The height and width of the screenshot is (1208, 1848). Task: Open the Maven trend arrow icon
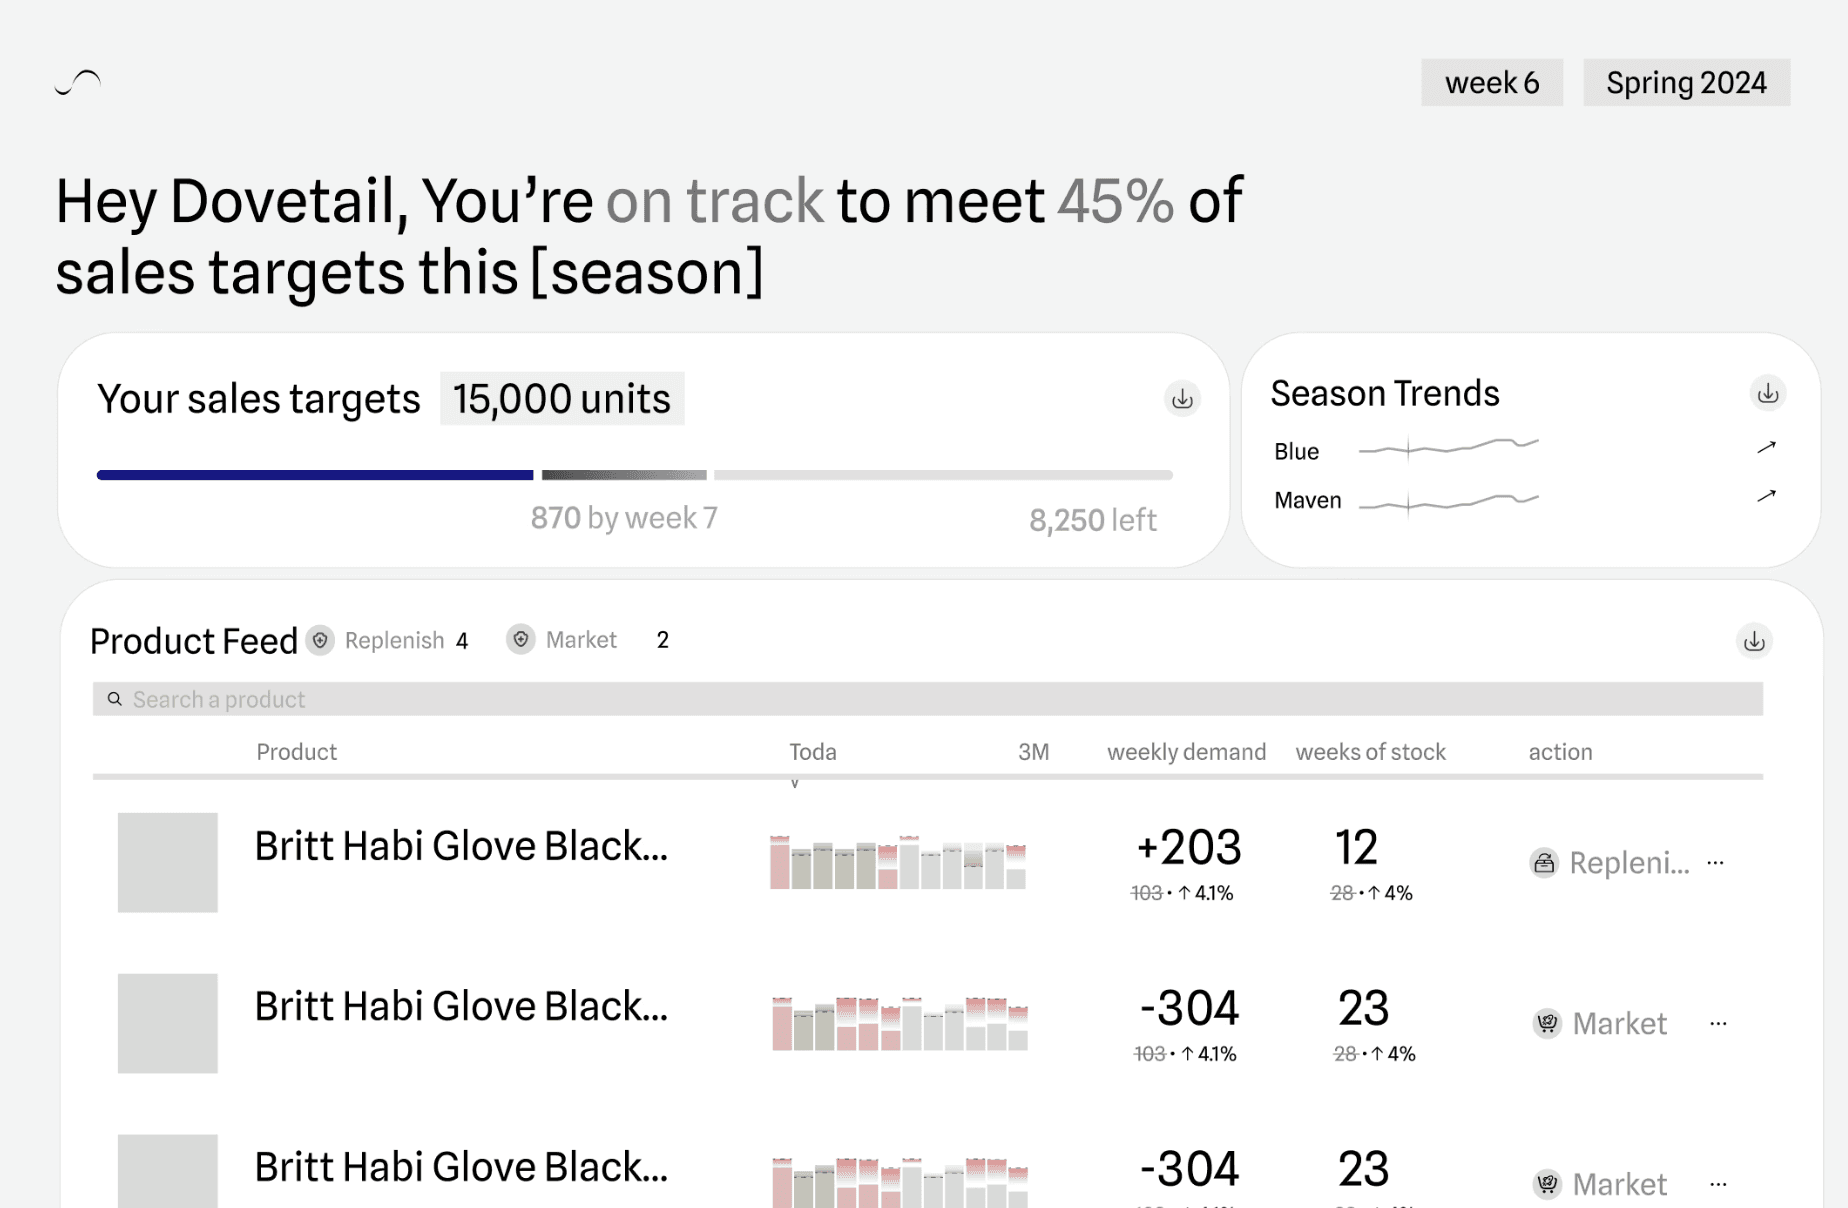(1767, 495)
